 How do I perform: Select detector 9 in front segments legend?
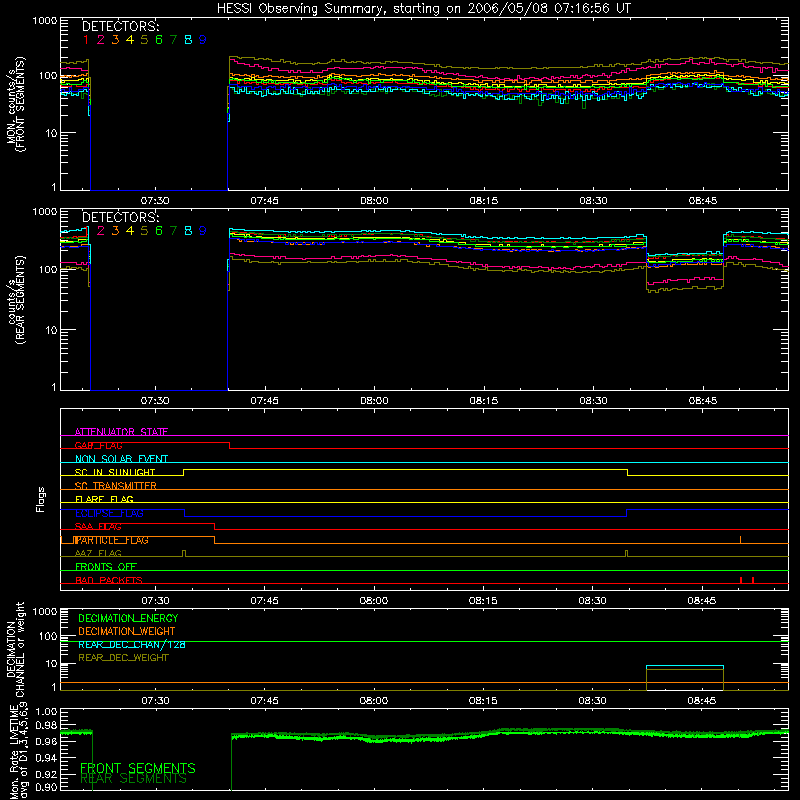click(203, 40)
